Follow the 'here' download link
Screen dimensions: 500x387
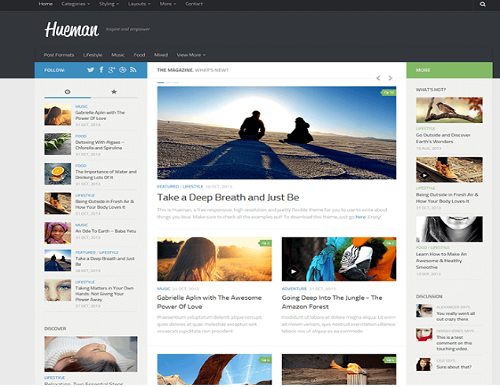pos(361,217)
